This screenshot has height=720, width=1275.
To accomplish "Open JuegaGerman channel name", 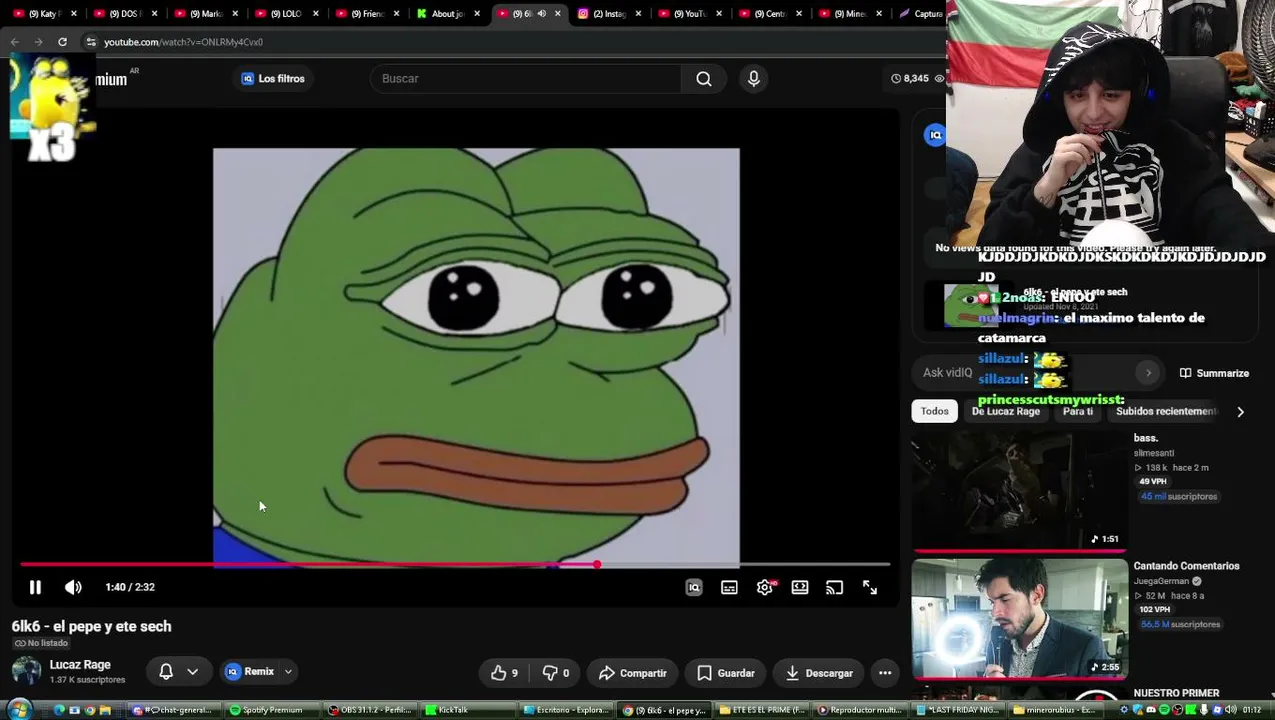I will 1161,581.
